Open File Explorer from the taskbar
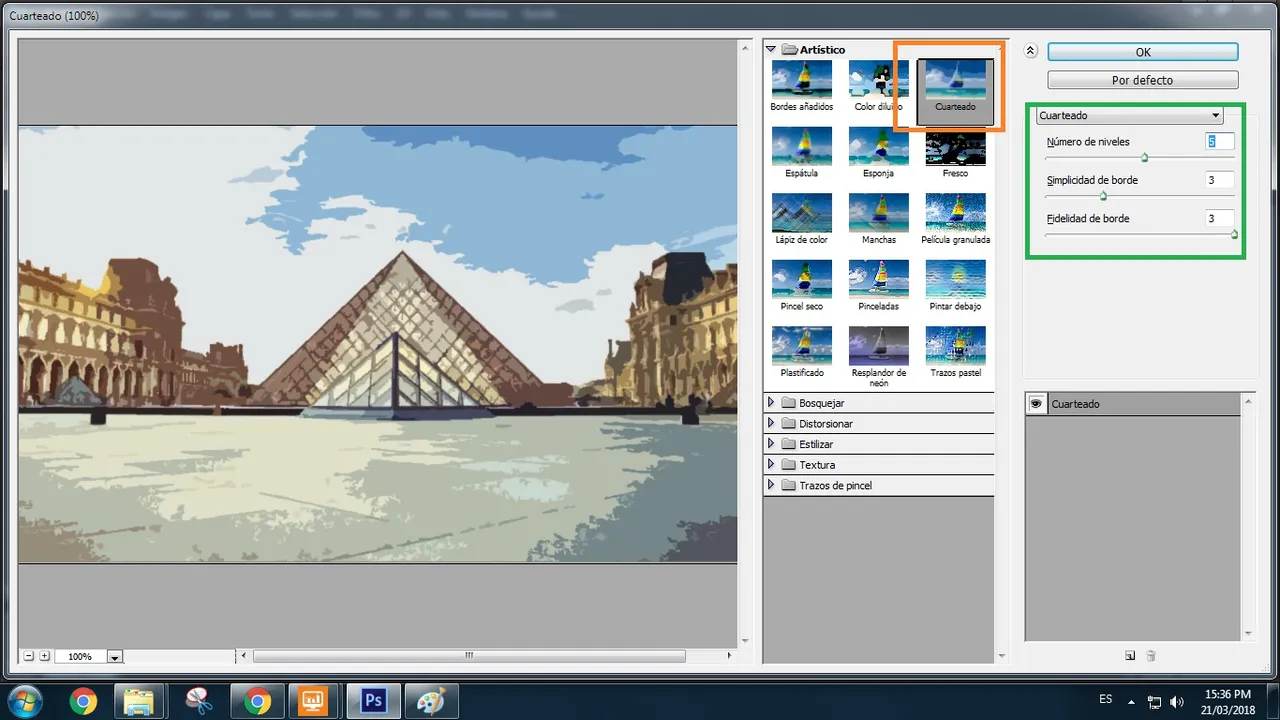The height and width of the screenshot is (720, 1280). point(139,701)
